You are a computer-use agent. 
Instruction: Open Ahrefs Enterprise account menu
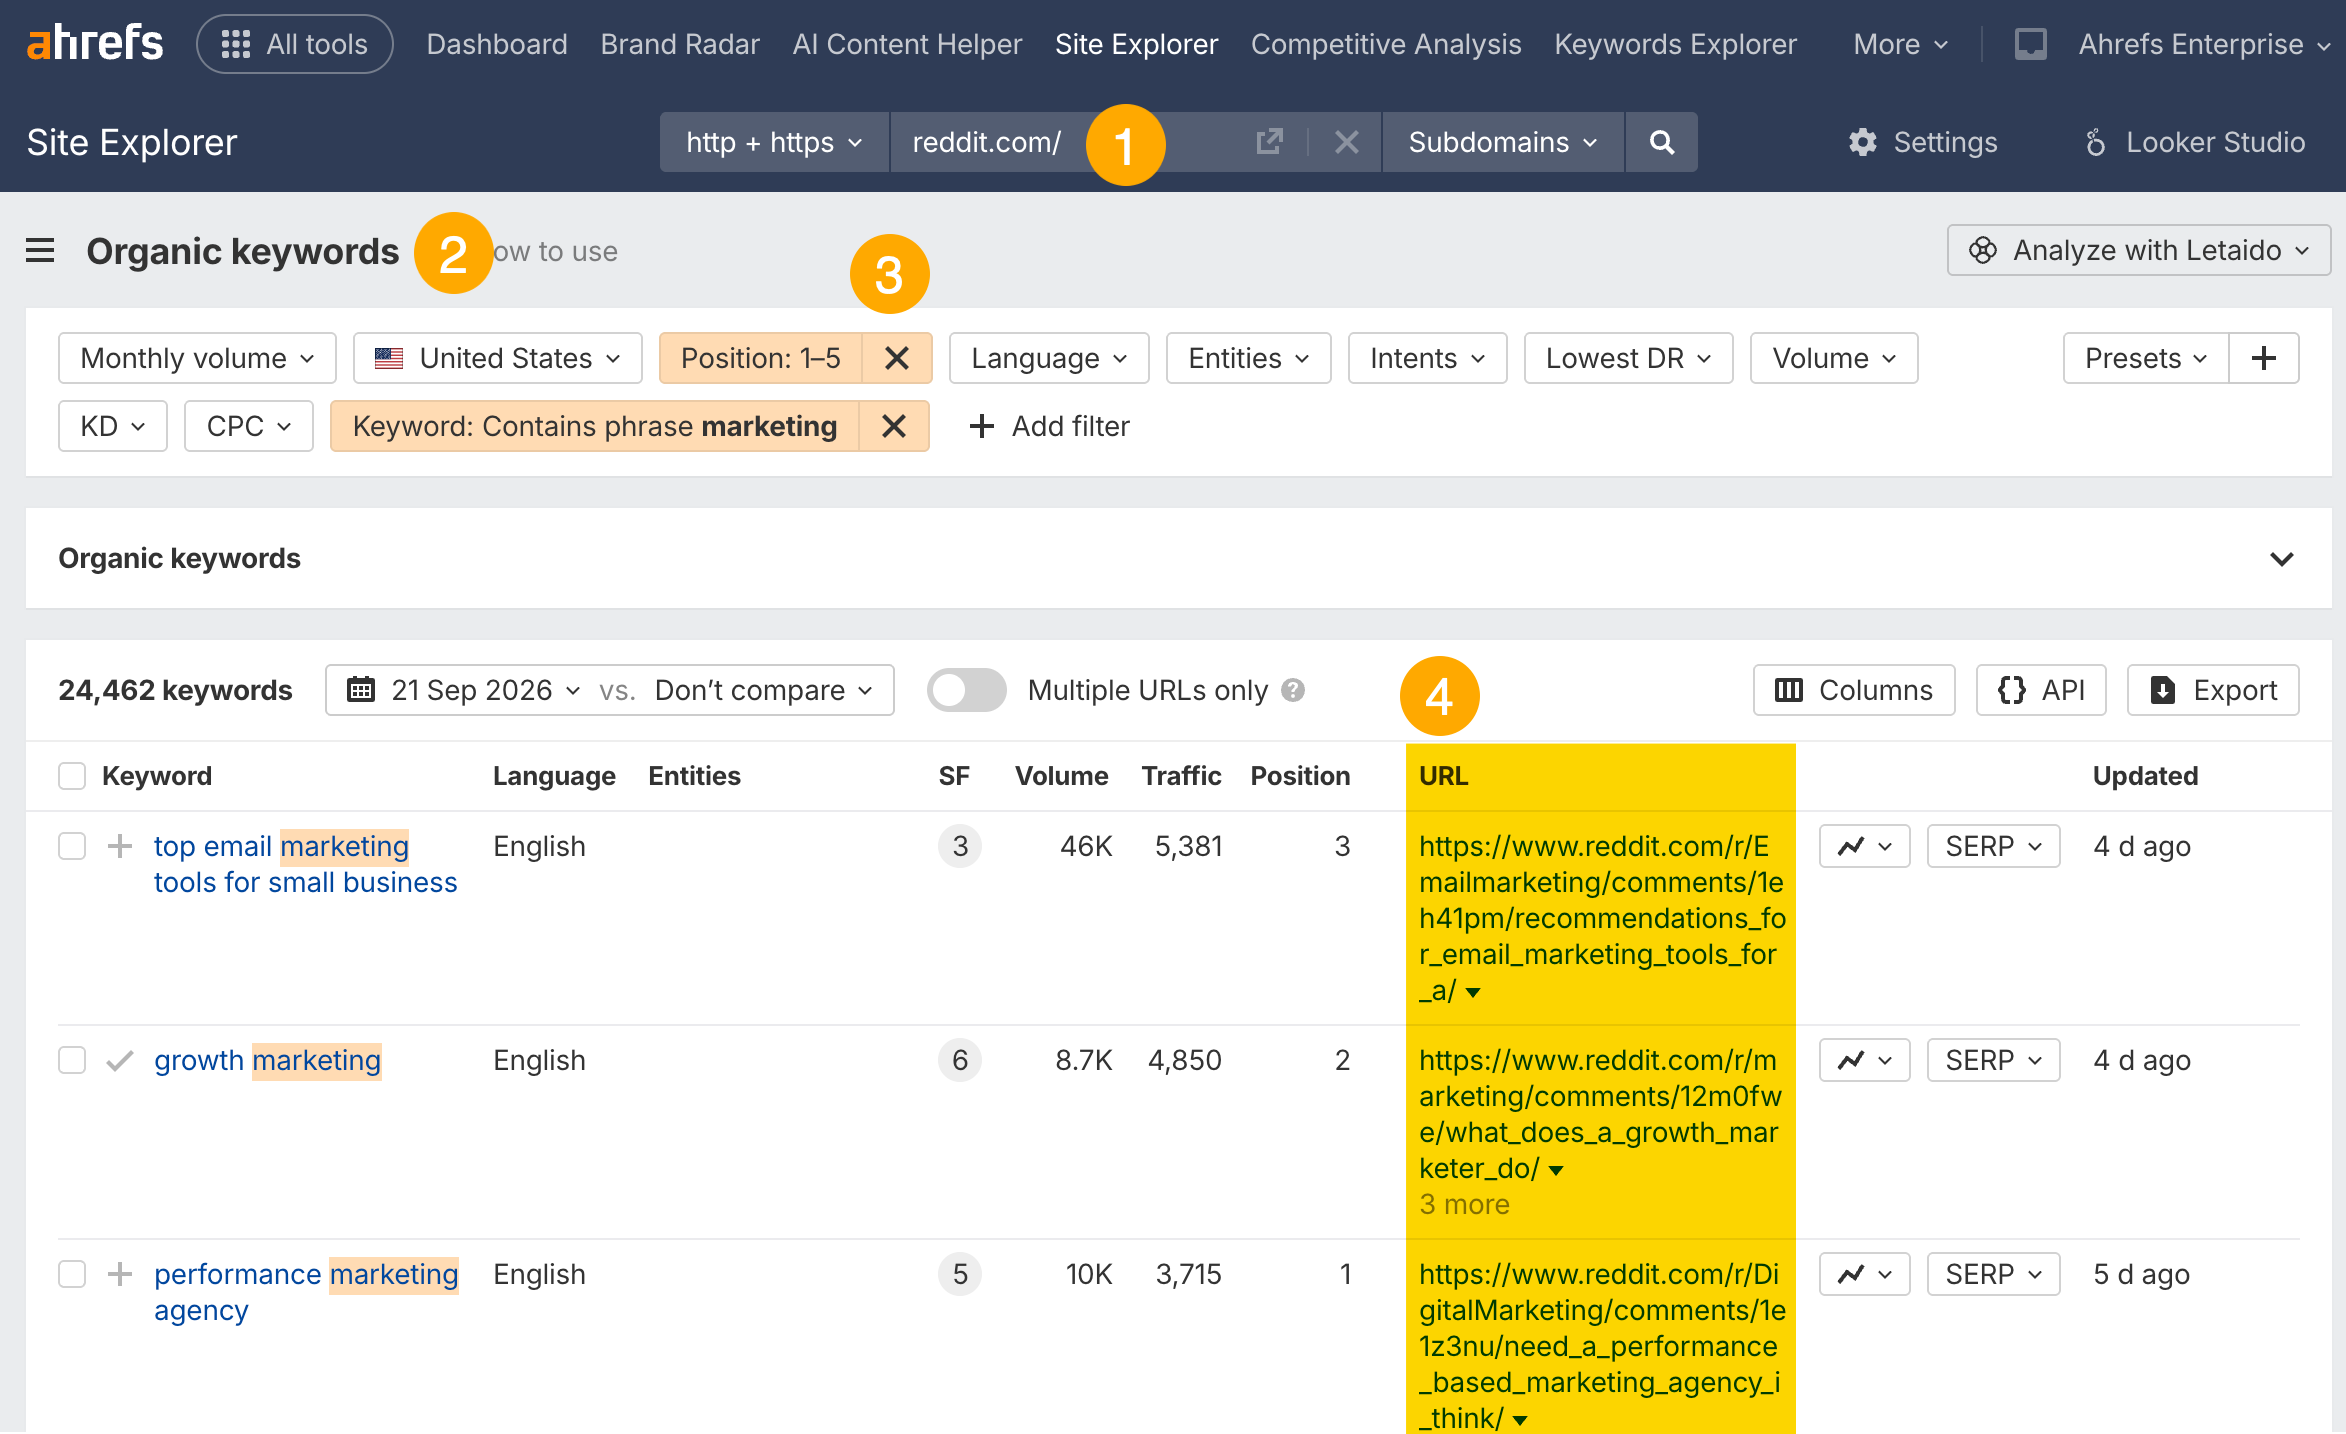[x=2205, y=44]
